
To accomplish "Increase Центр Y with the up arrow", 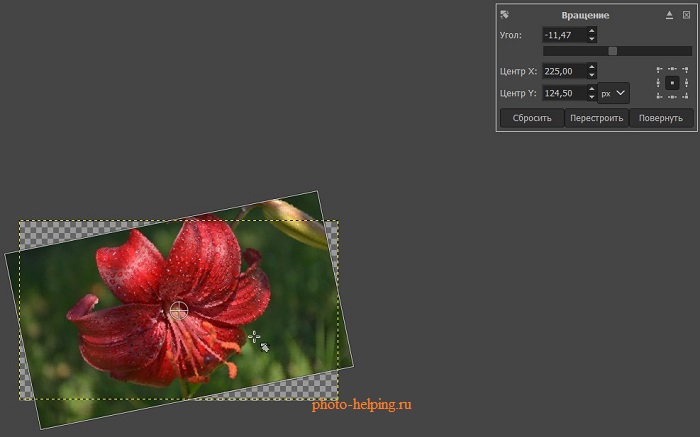I will [x=592, y=89].
